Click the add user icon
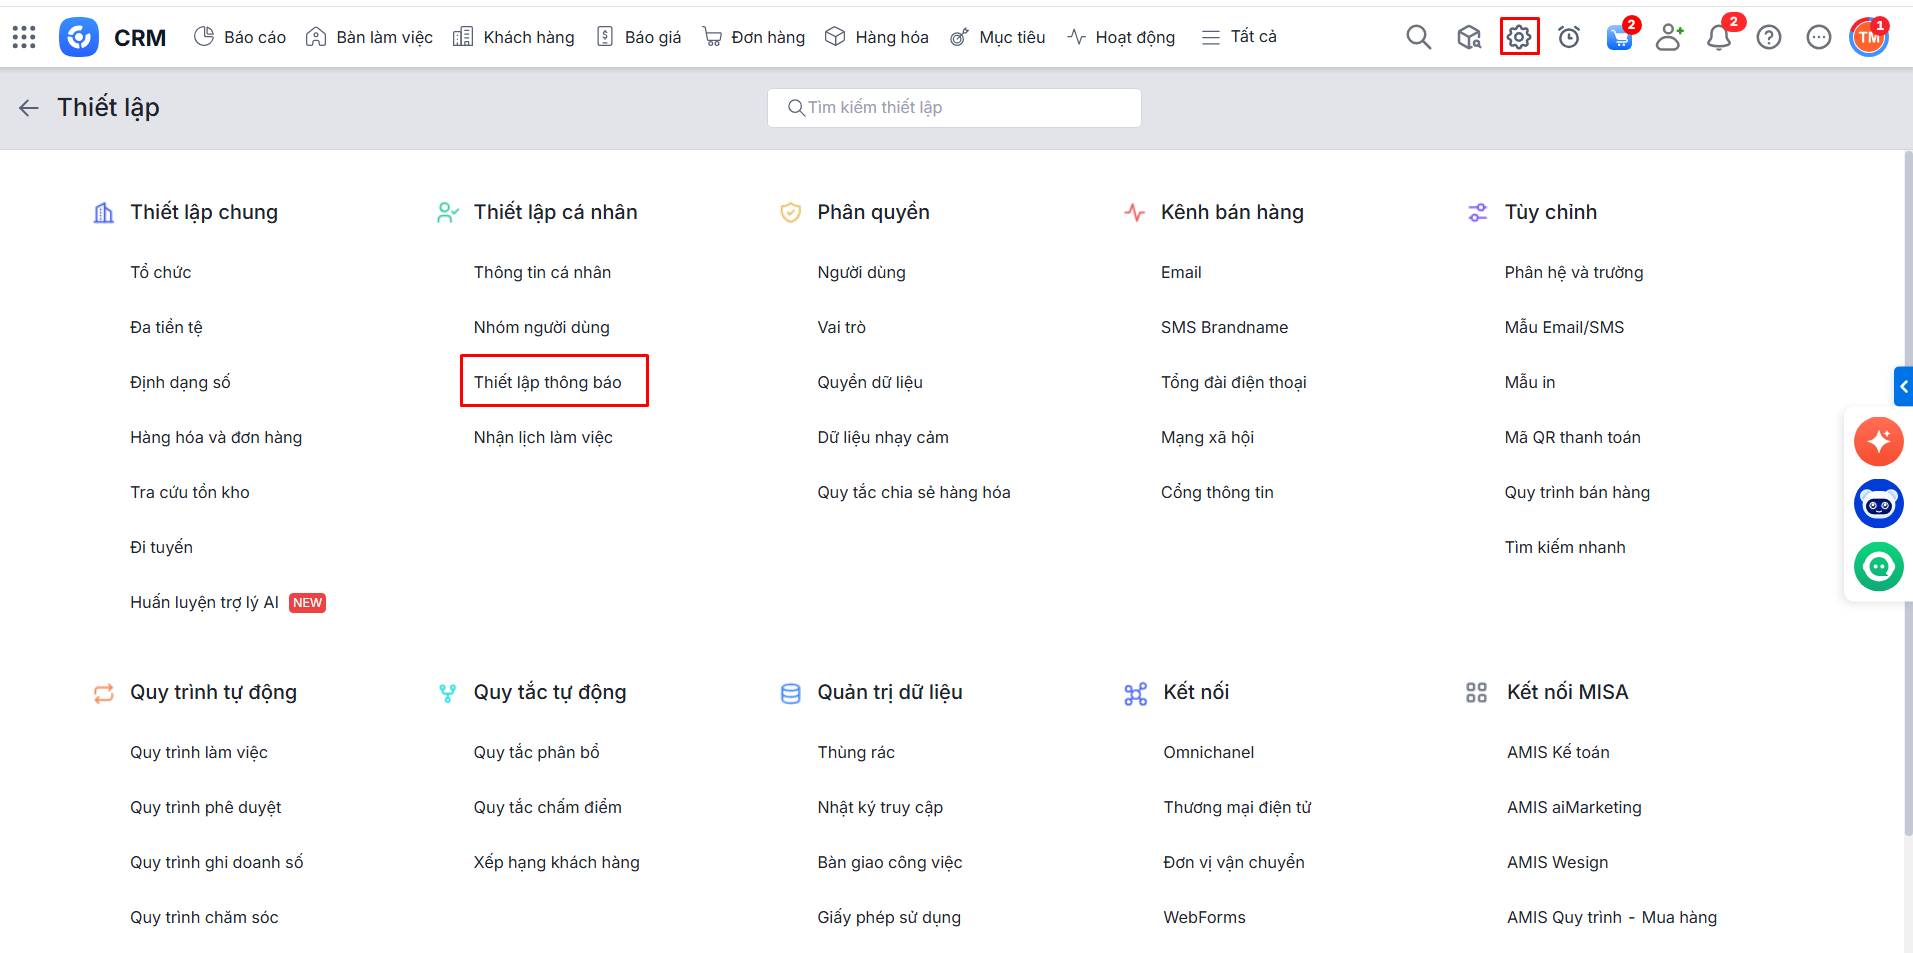Screen dimensions: 1913x953 (1668, 38)
